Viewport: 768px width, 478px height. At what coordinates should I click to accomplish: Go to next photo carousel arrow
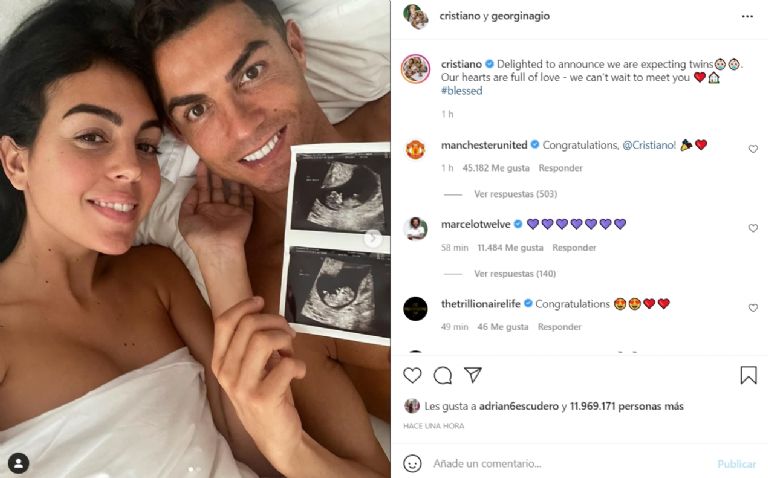pyautogui.click(x=372, y=238)
